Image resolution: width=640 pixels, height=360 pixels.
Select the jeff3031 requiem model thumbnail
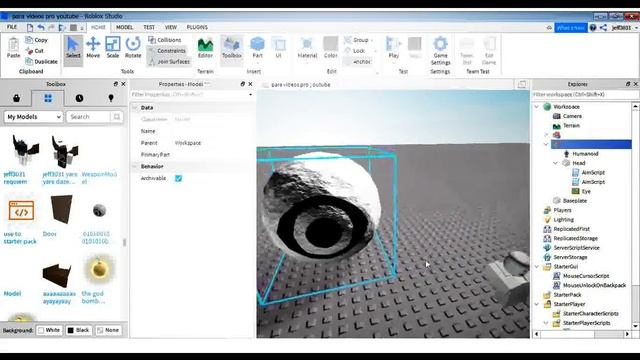pyautogui.click(x=24, y=150)
